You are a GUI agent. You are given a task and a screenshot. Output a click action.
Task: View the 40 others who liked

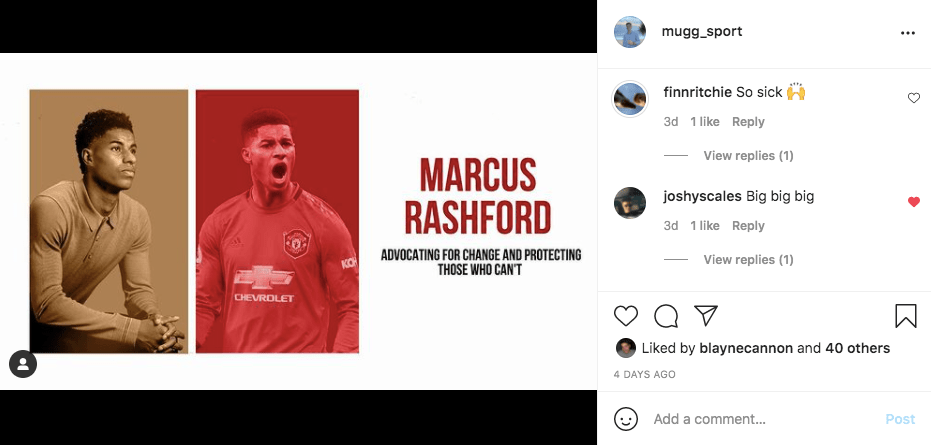click(857, 348)
